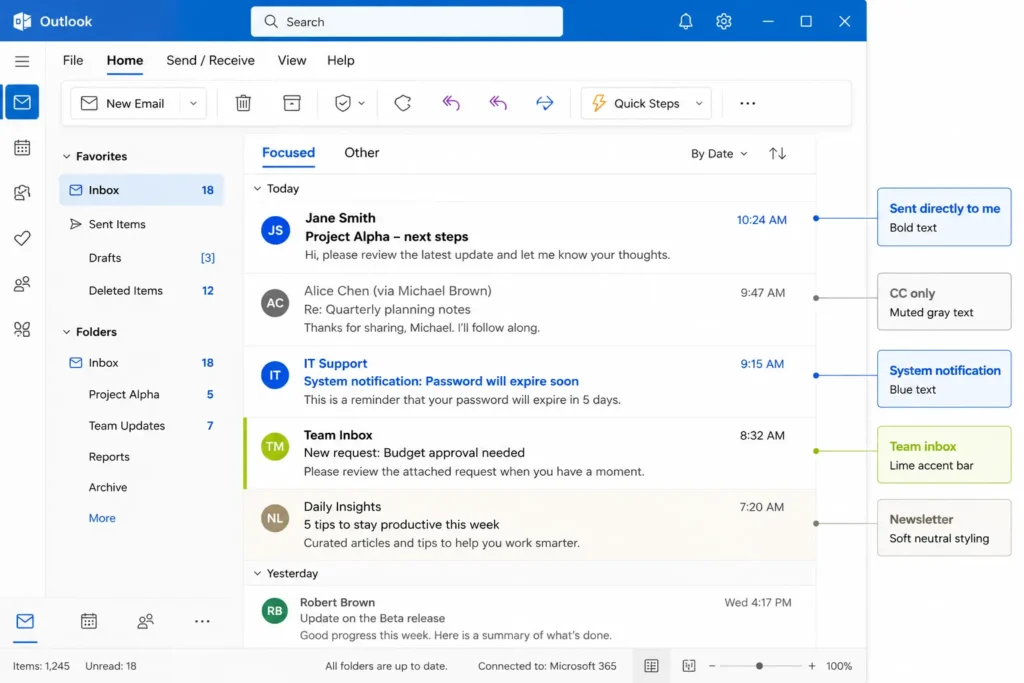Collapse the Yesterday message group
Image resolution: width=1024 pixels, height=683 pixels.
click(257, 573)
